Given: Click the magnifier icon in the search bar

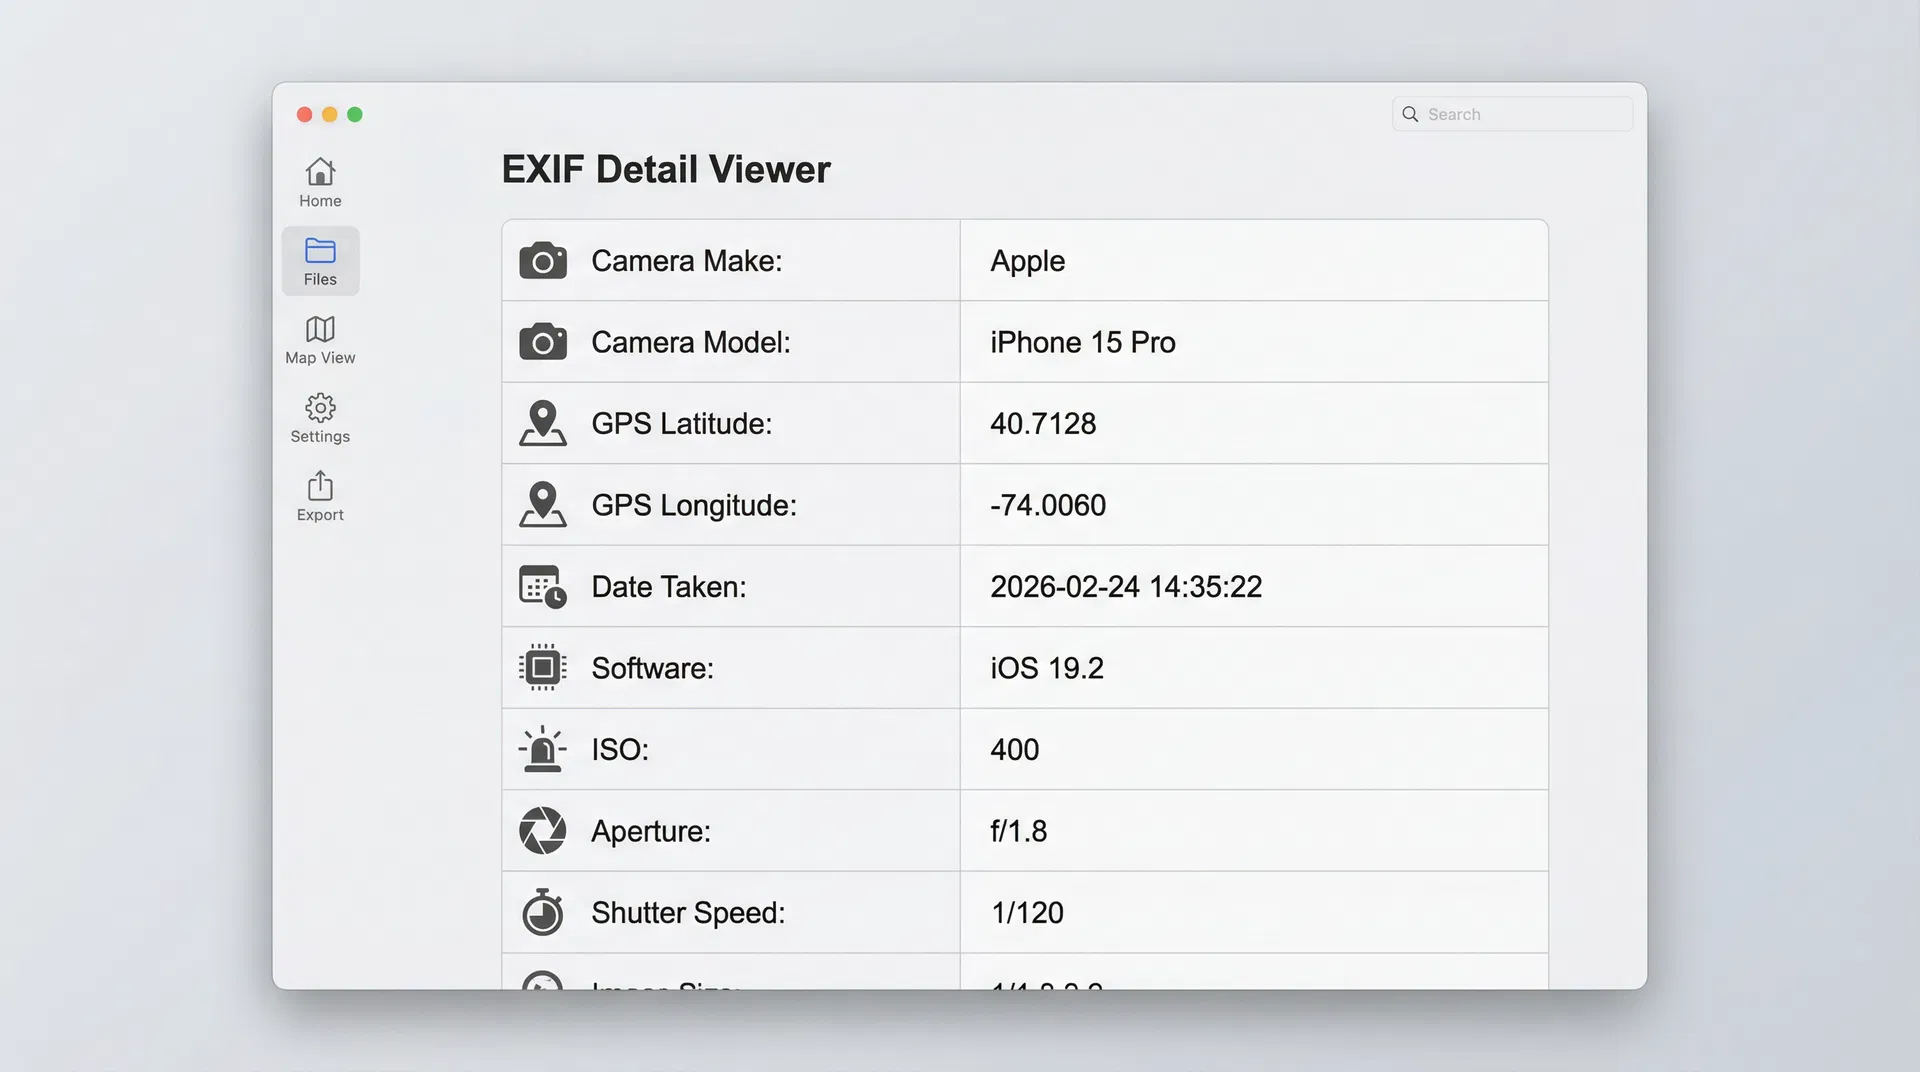Looking at the screenshot, I should 1410,114.
